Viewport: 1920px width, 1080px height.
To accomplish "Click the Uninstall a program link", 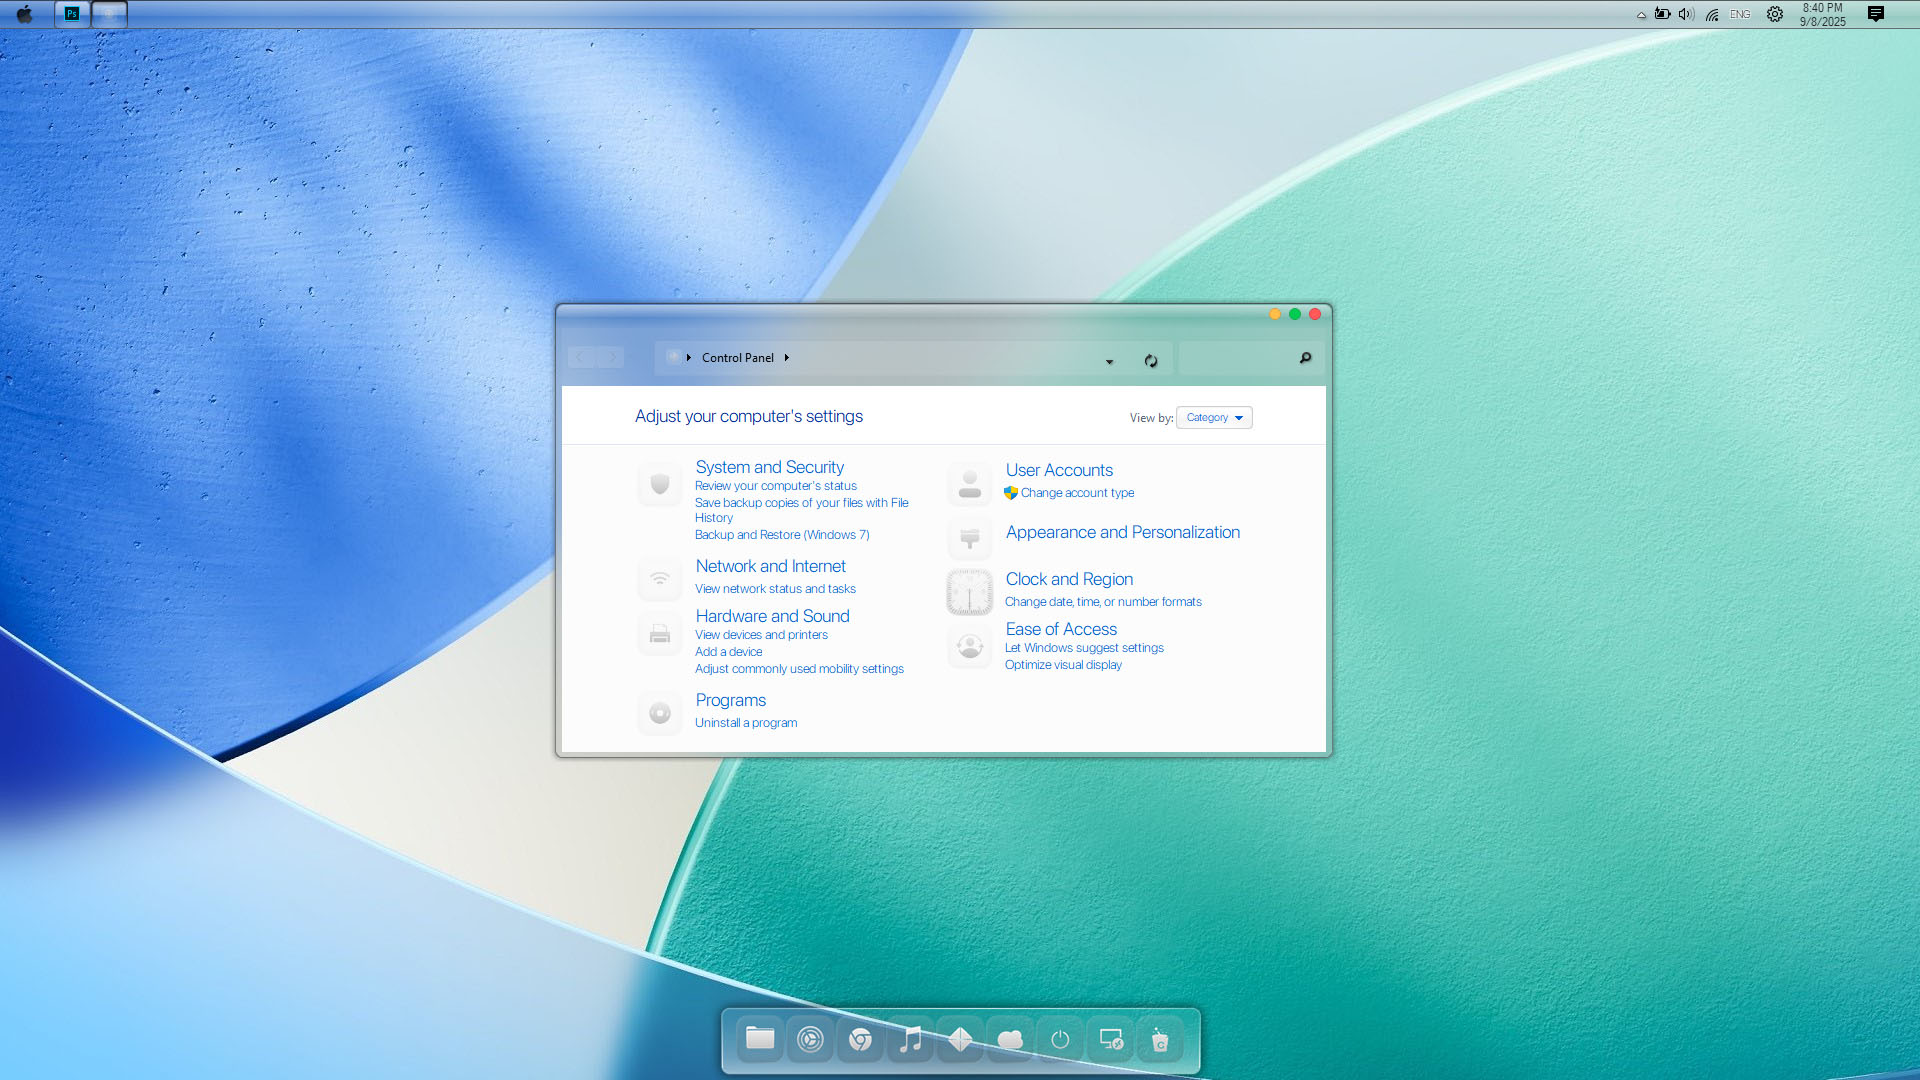I will [746, 723].
